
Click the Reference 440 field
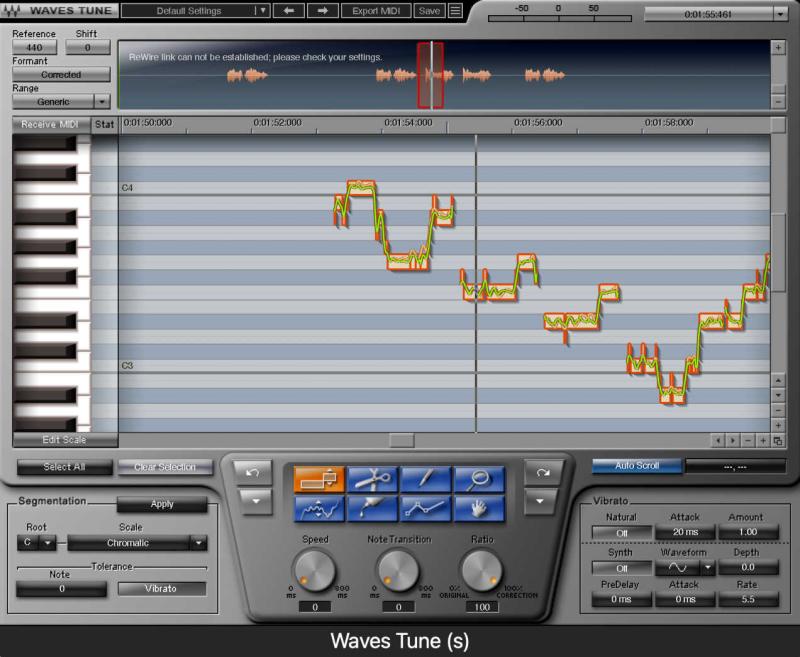(35, 47)
